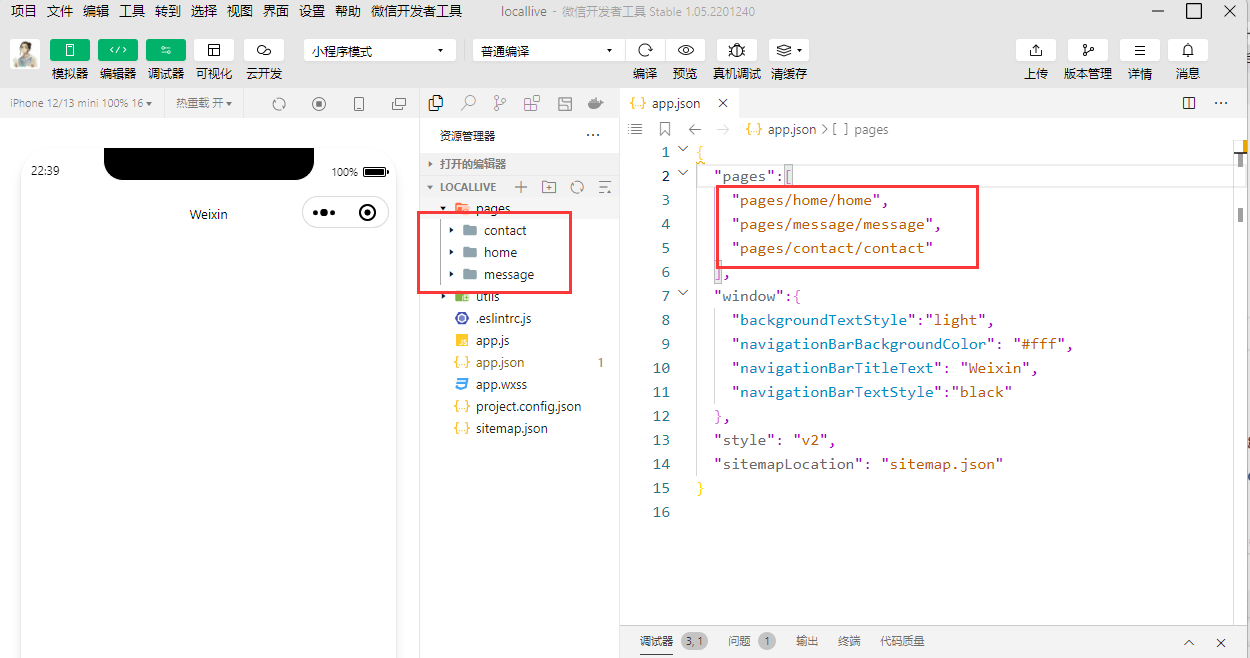The height and width of the screenshot is (658, 1250).
Task: Fold the code block at line 2
Action: (683, 174)
